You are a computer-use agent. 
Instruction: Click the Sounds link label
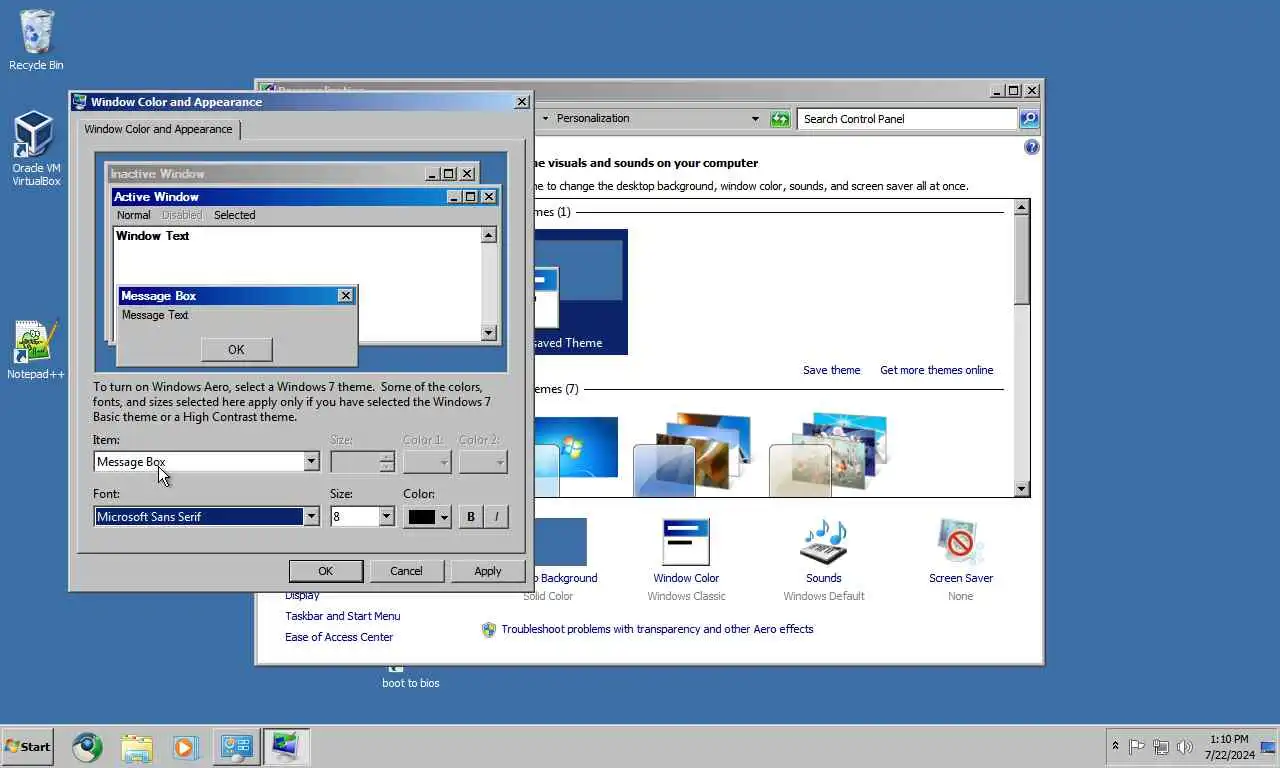click(x=824, y=578)
